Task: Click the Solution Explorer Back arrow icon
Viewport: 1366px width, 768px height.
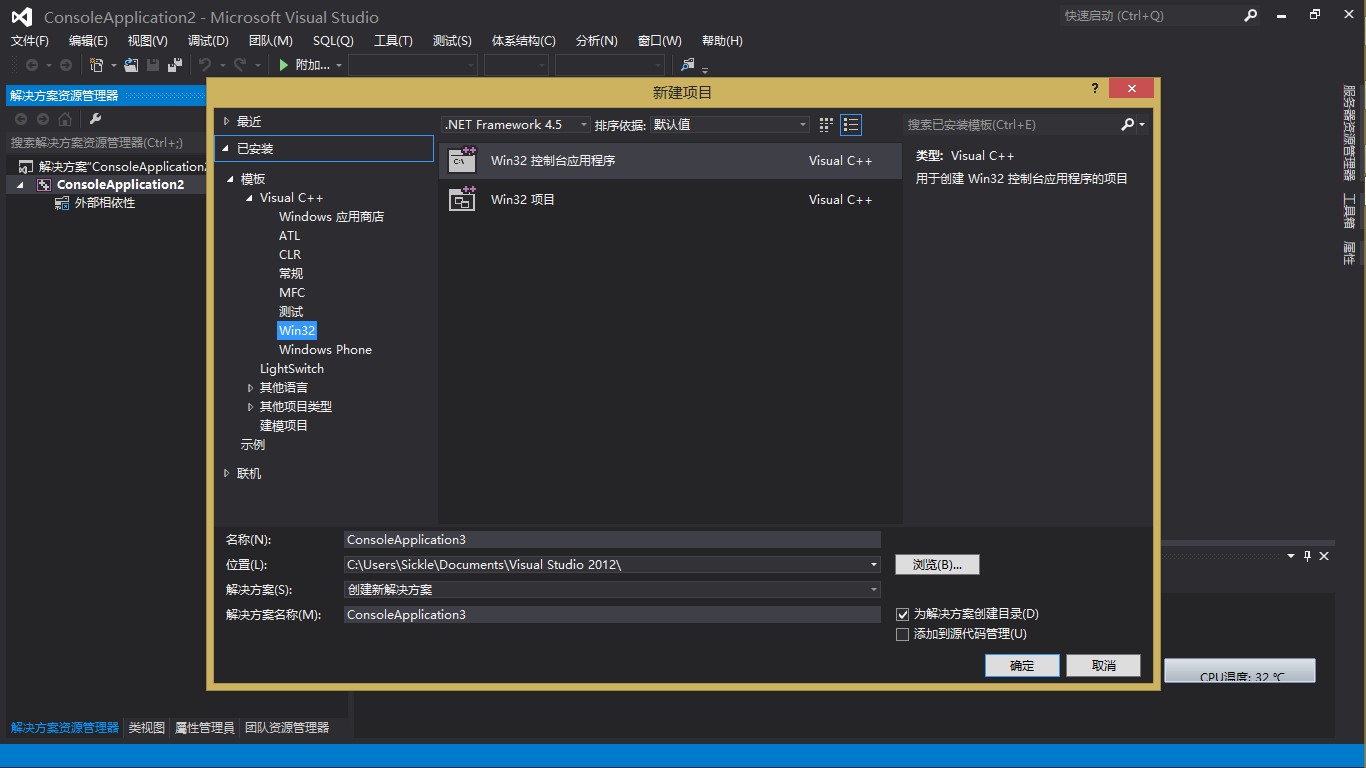Action: (x=21, y=120)
